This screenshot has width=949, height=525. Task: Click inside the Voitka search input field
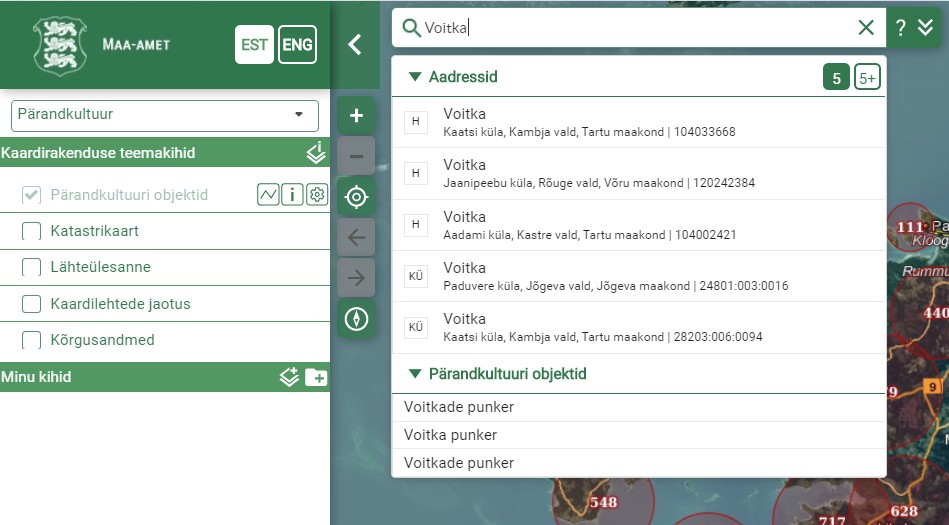coord(640,28)
